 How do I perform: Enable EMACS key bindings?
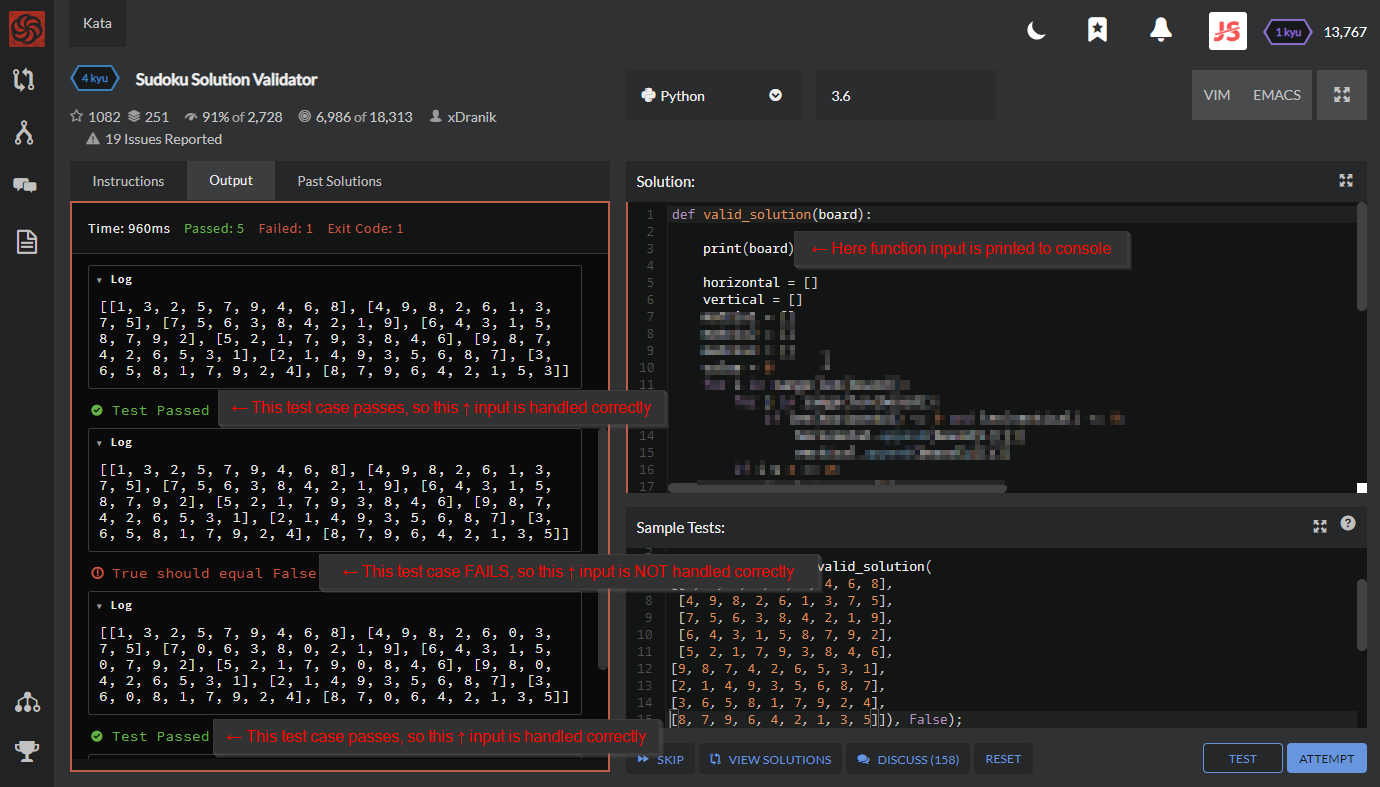tap(1277, 95)
